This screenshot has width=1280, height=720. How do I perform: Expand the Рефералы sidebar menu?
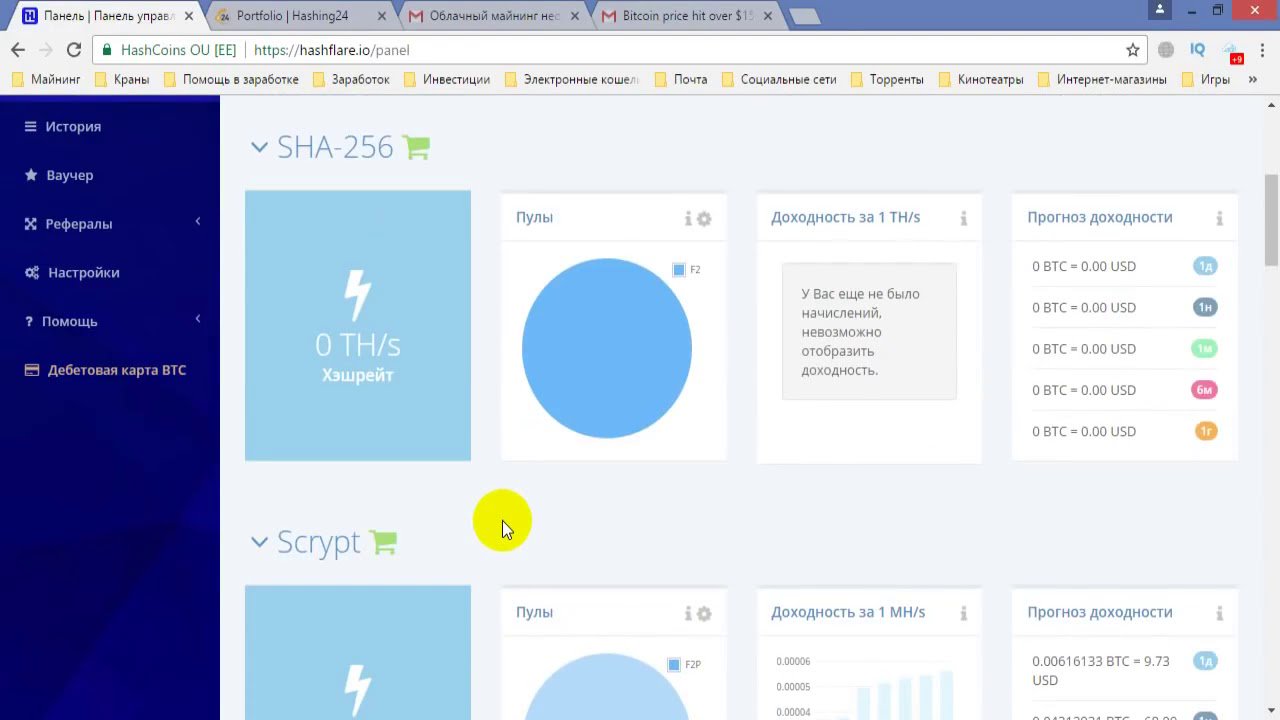coord(110,224)
